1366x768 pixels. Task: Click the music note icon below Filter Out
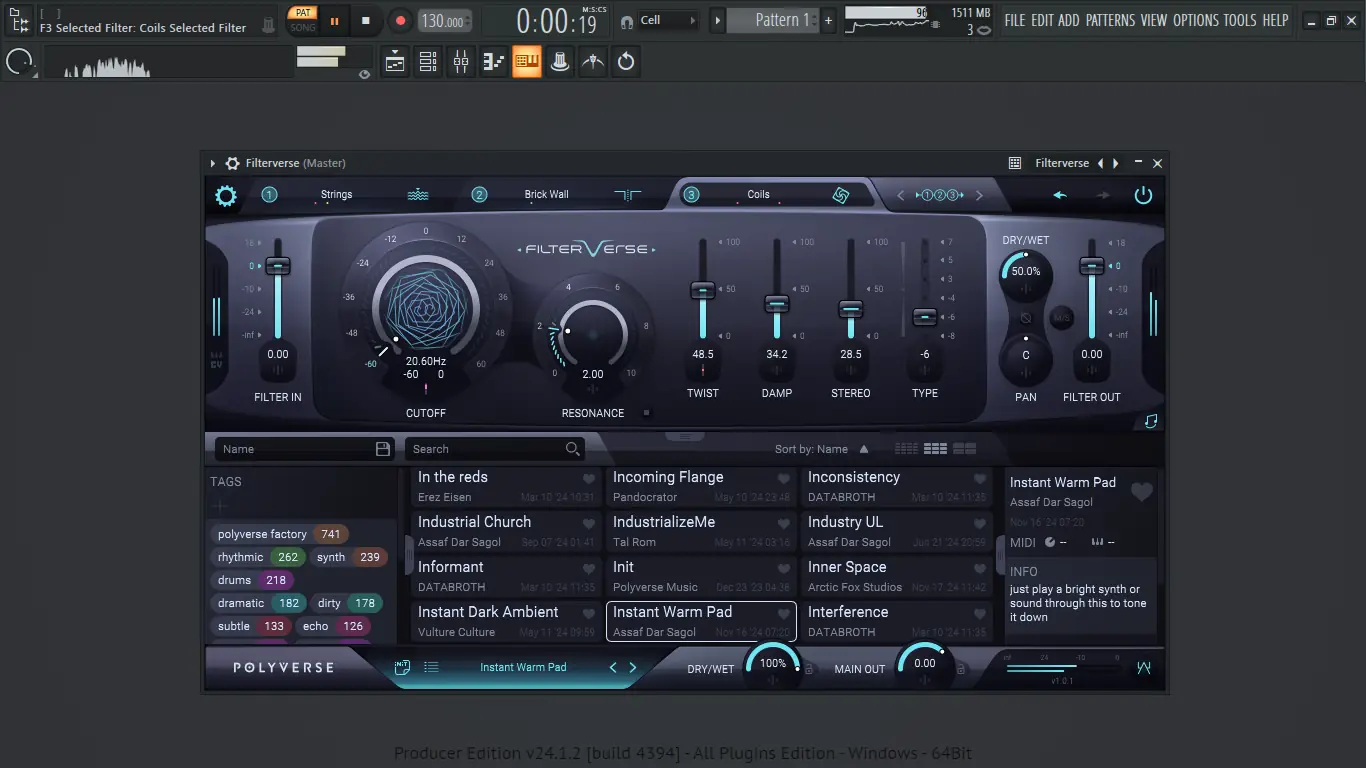click(1151, 421)
